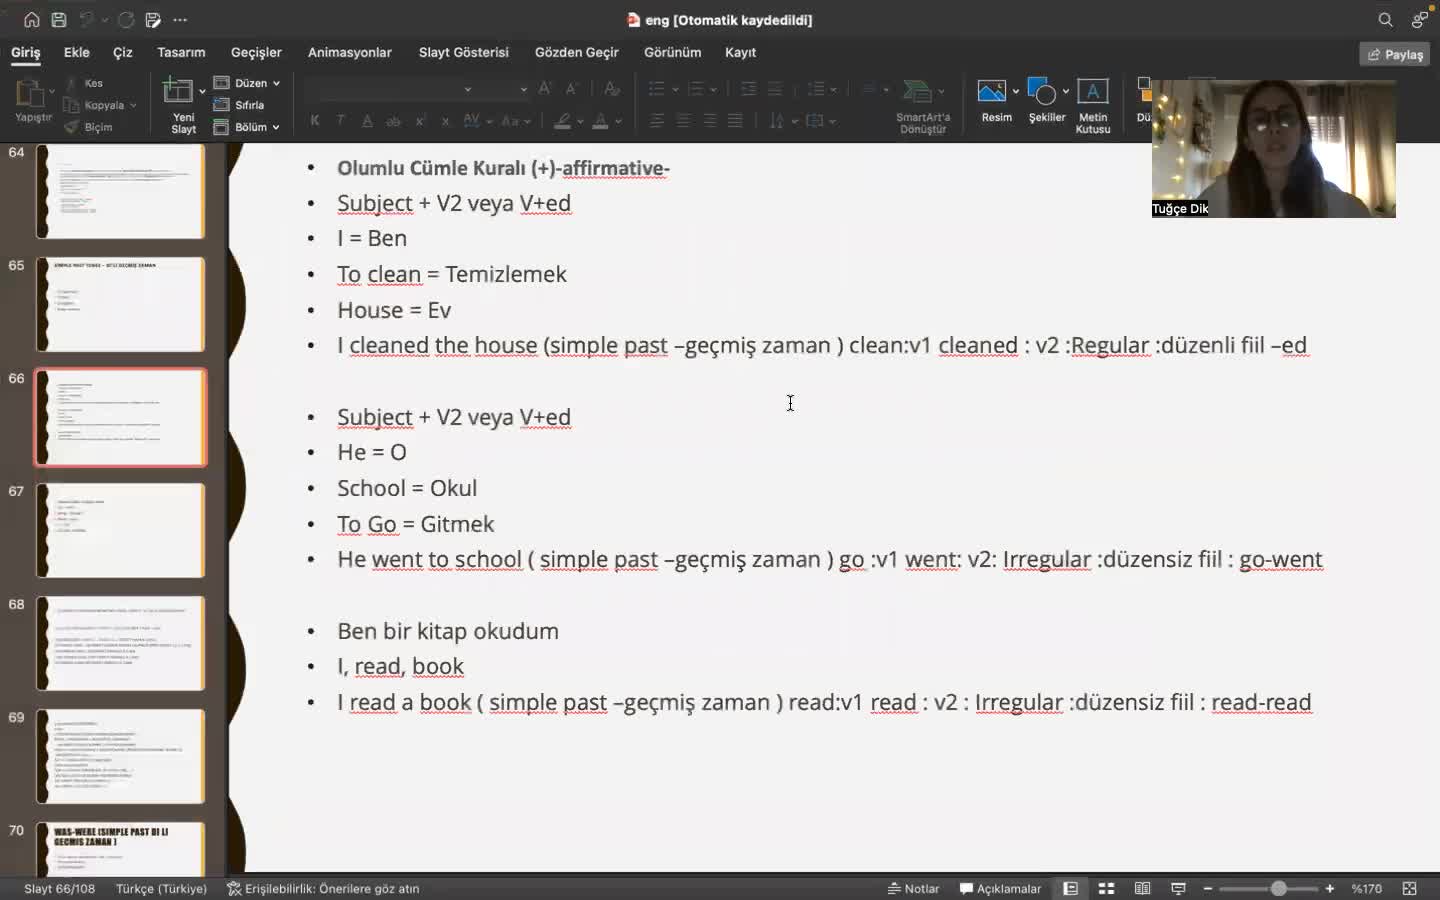The image size is (1440, 900).
Task: Click Sıfırla reset slide
Action: [x=239, y=105]
